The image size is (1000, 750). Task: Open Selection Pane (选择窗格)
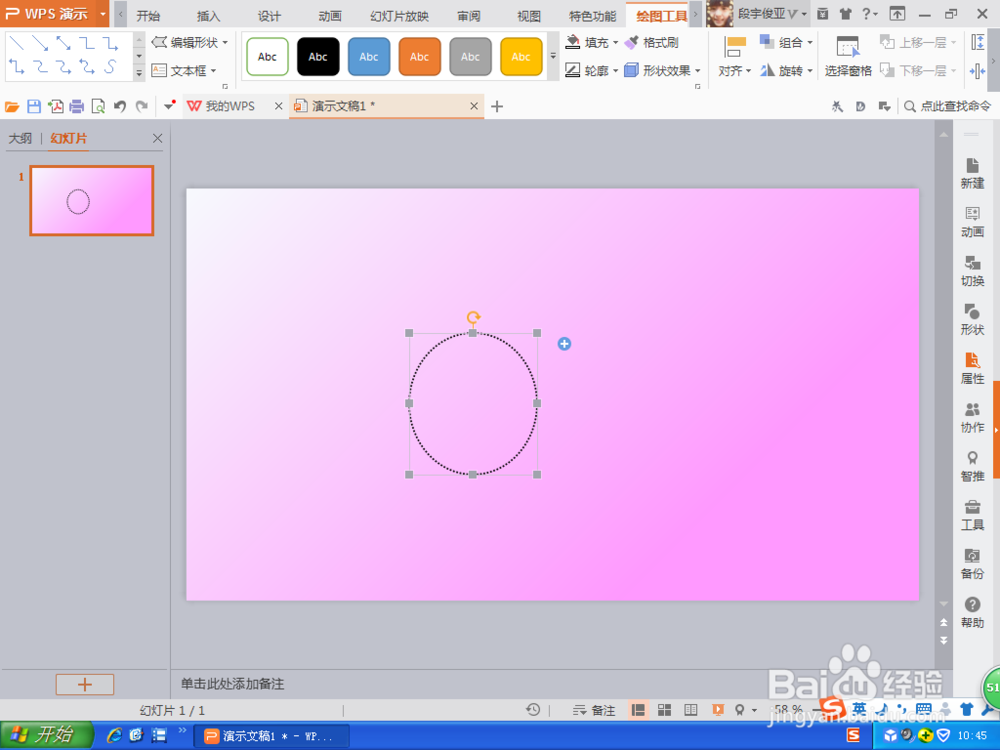point(848,57)
